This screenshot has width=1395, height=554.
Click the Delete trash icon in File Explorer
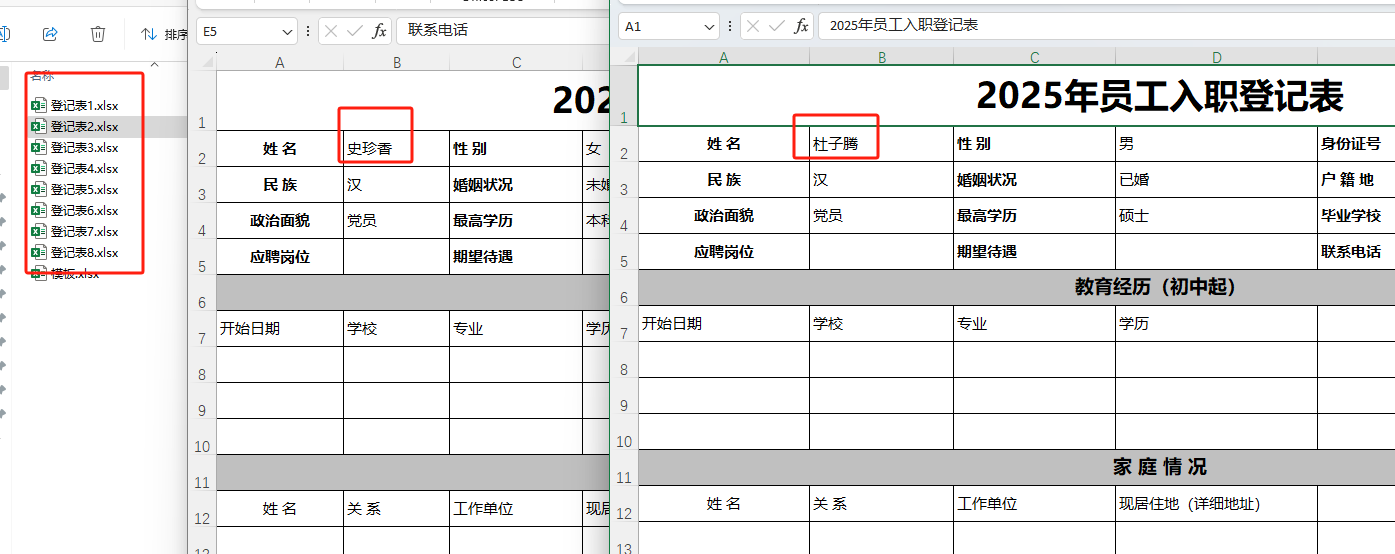pyautogui.click(x=98, y=34)
